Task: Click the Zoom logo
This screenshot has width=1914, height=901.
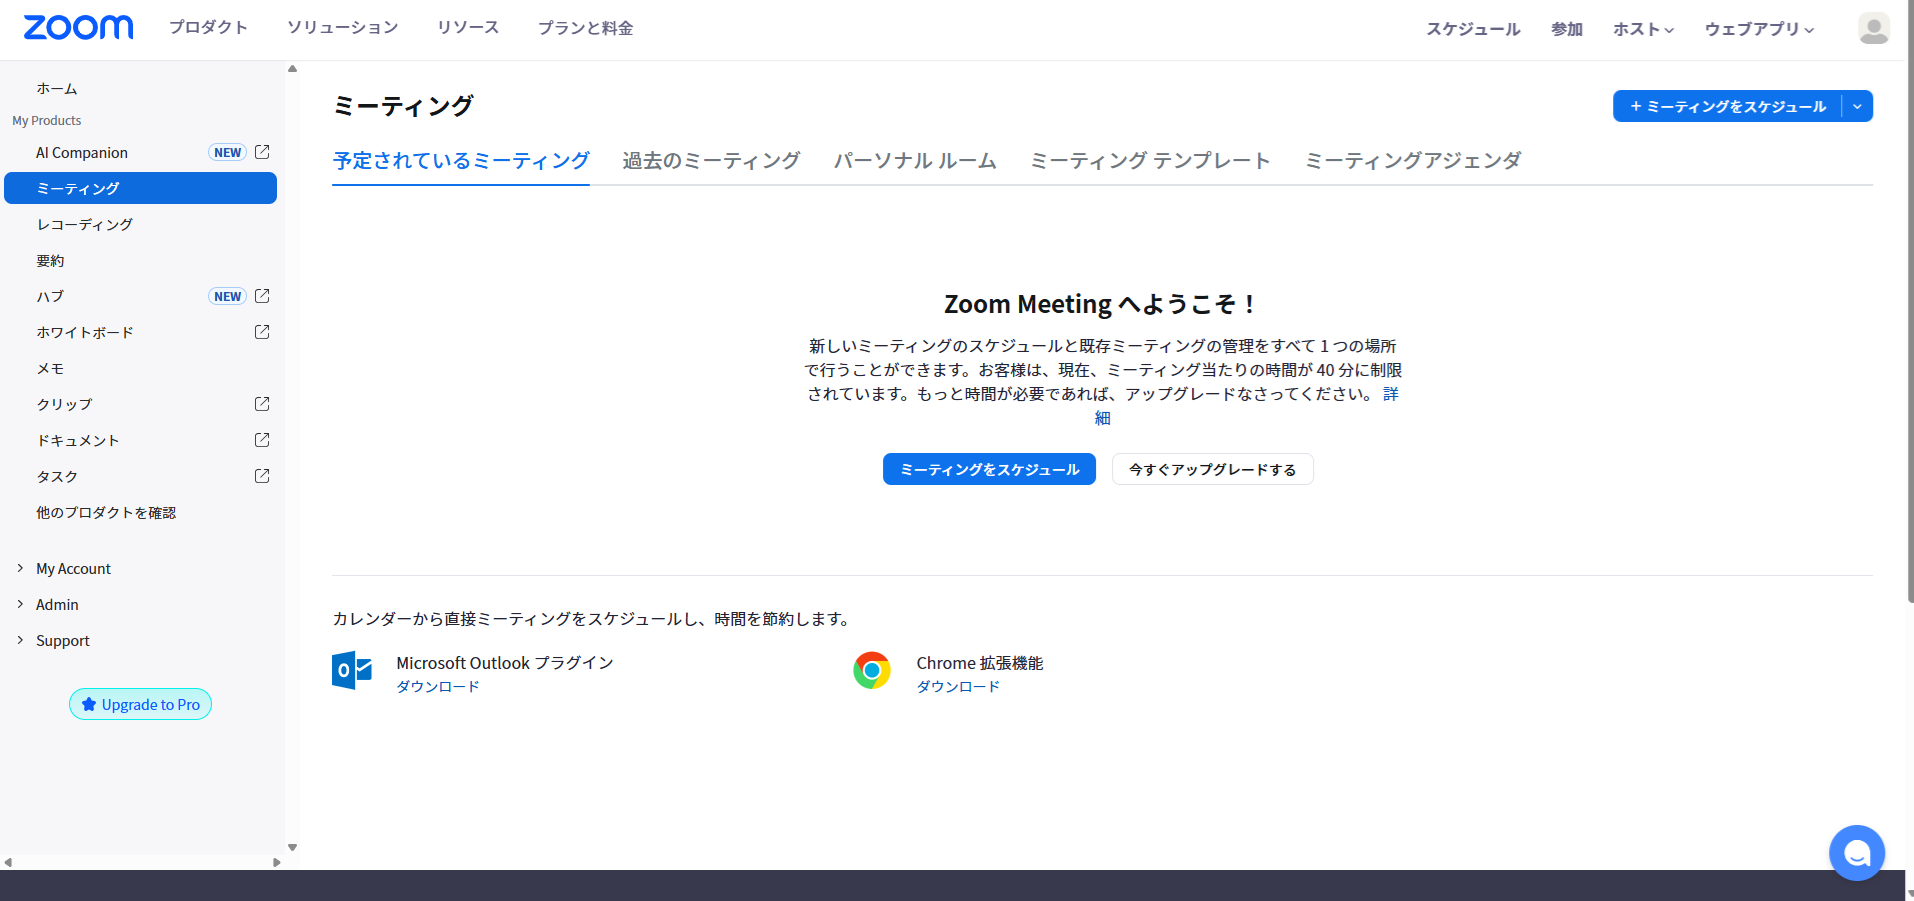Action: tap(78, 27)
